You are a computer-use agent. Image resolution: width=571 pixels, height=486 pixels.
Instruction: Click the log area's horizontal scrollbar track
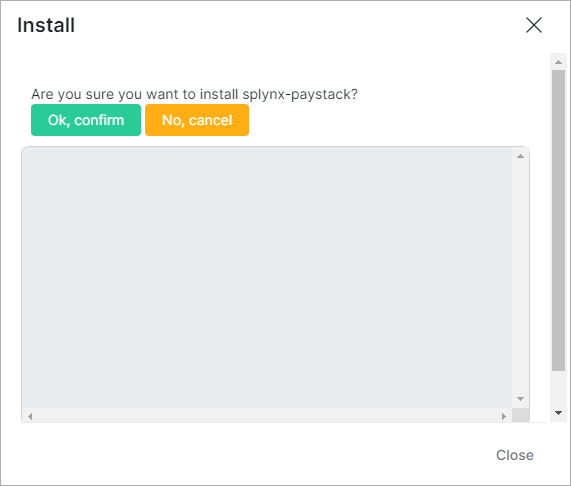[267, 416]
